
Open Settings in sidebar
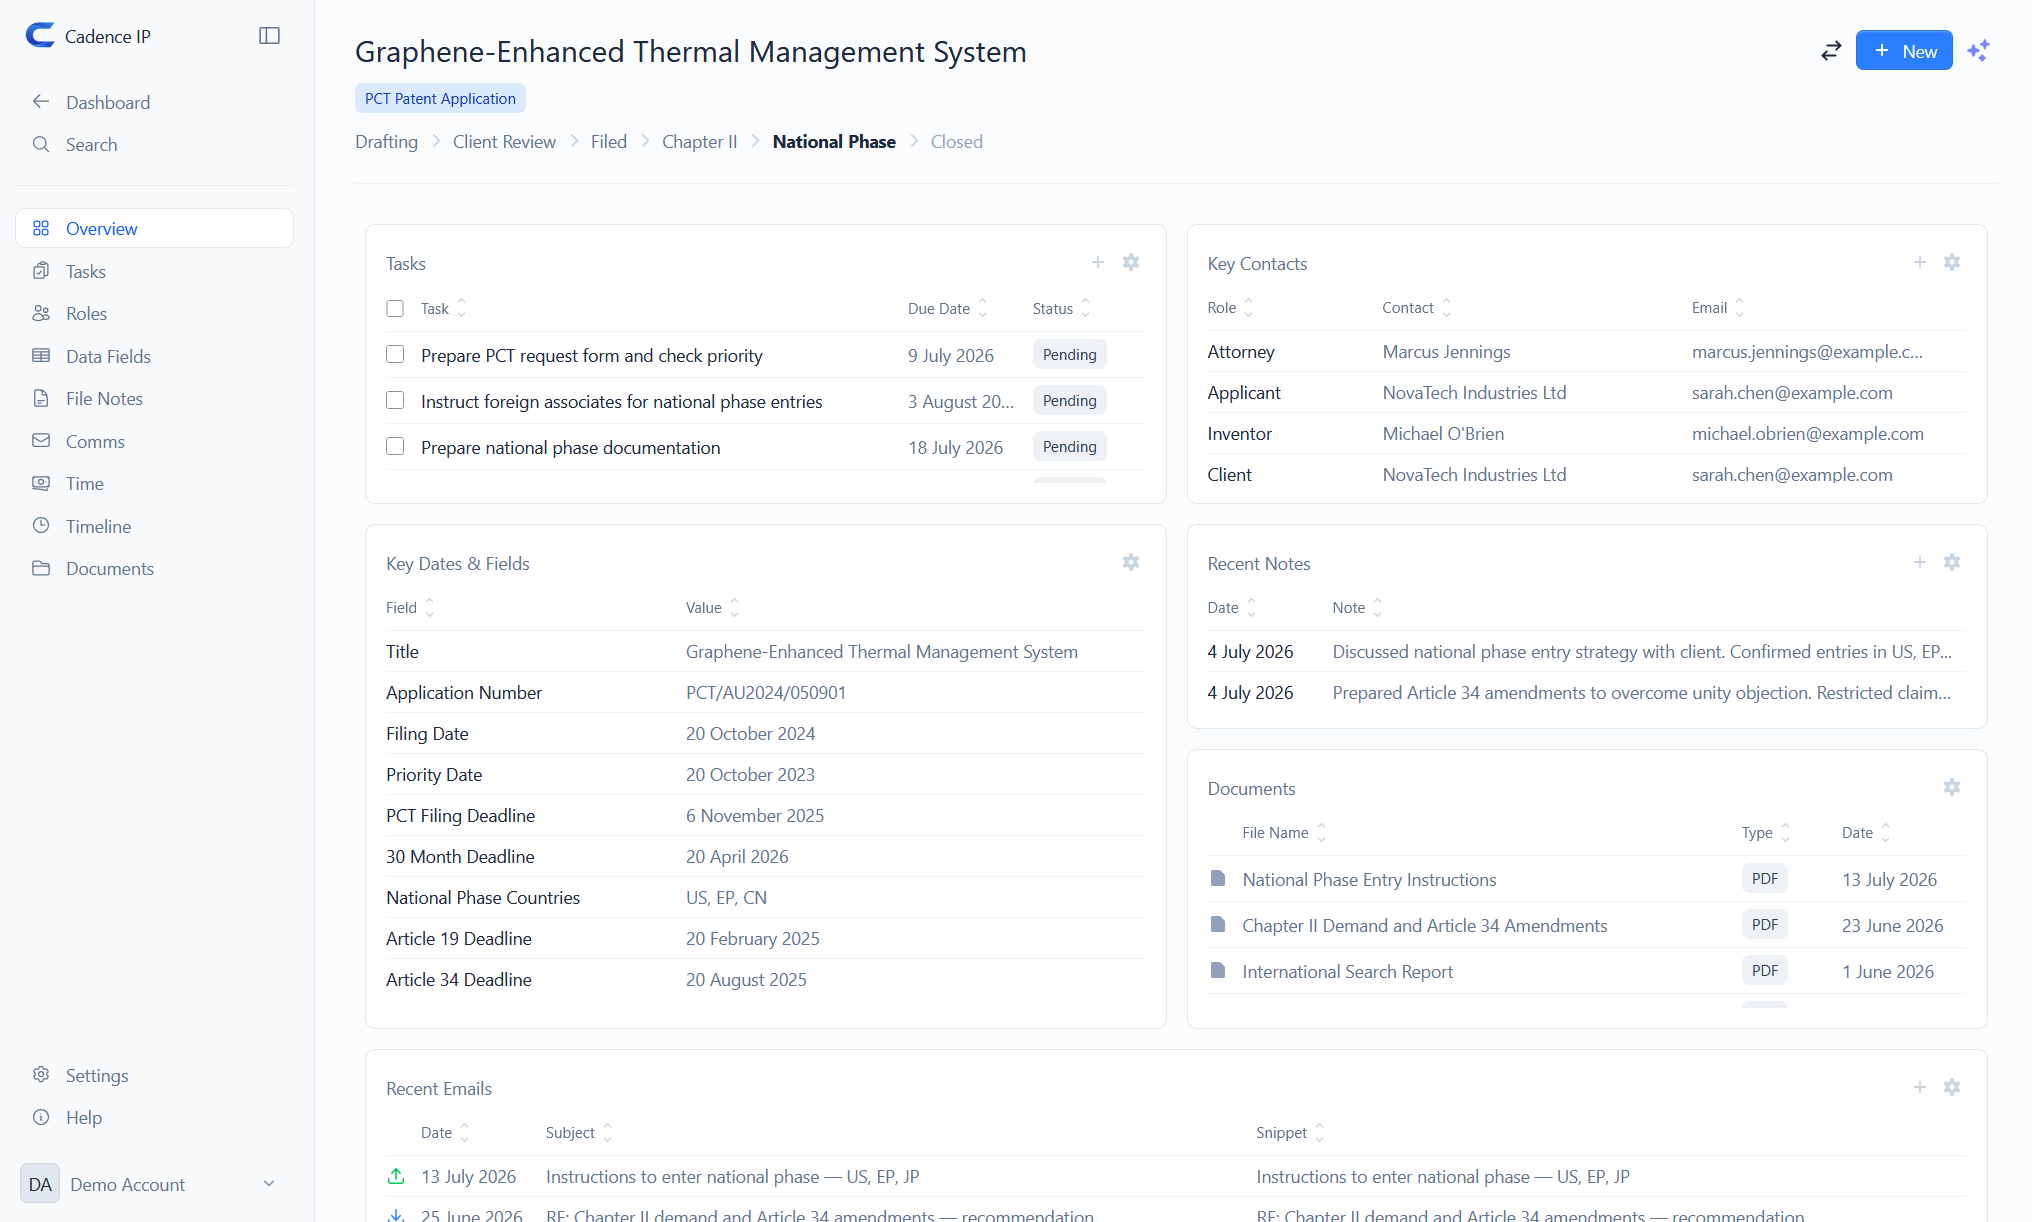click(155, 1075)
